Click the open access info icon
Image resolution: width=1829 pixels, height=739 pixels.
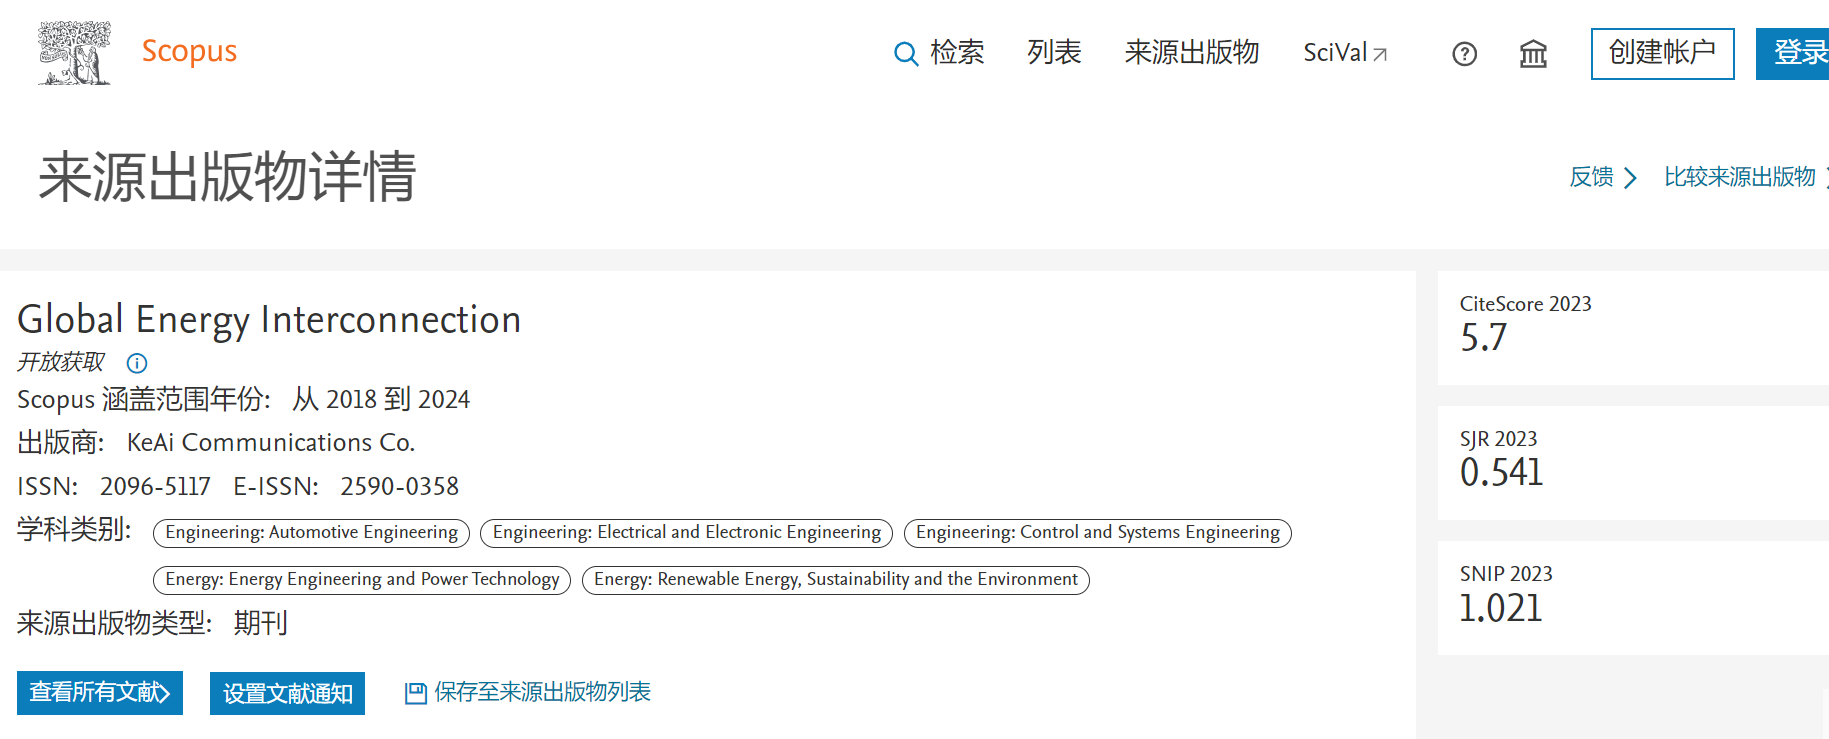(x=137, y=363)
